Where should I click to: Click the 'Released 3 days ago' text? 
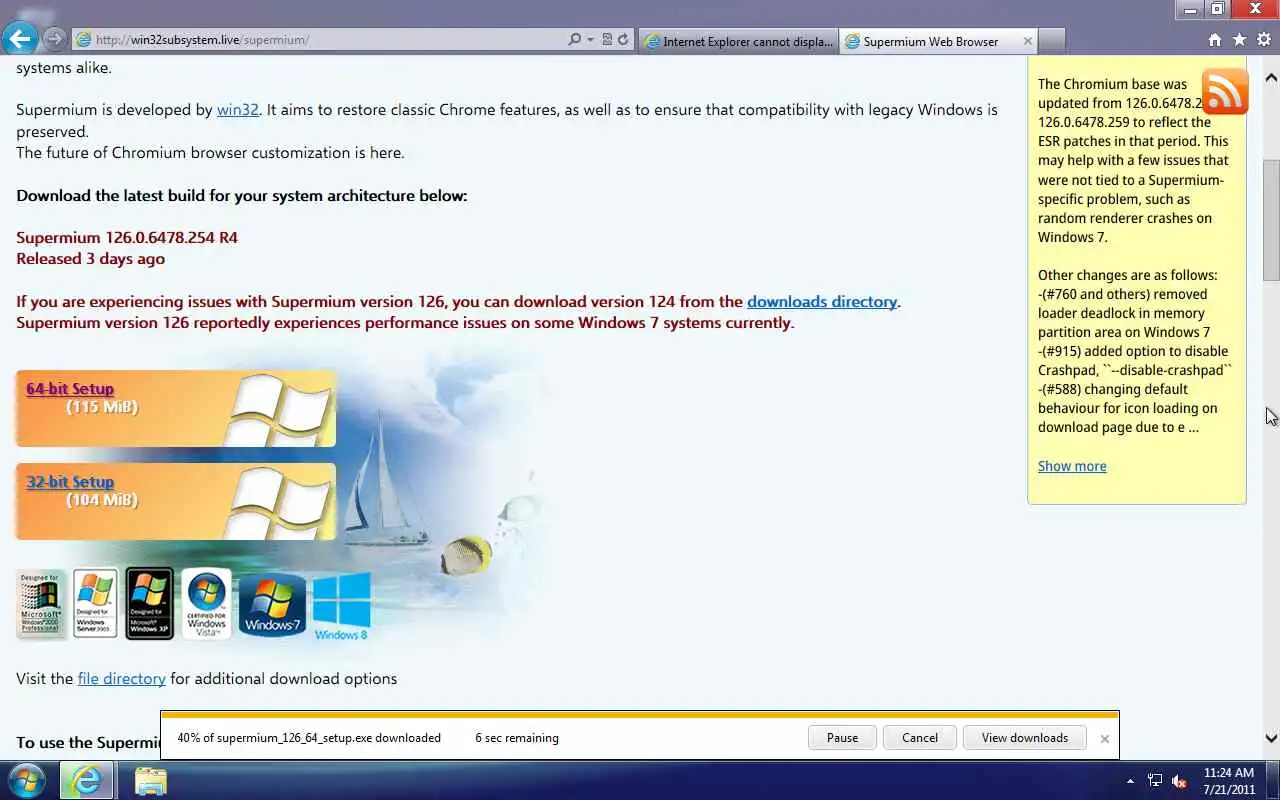(x=90, y=259)
